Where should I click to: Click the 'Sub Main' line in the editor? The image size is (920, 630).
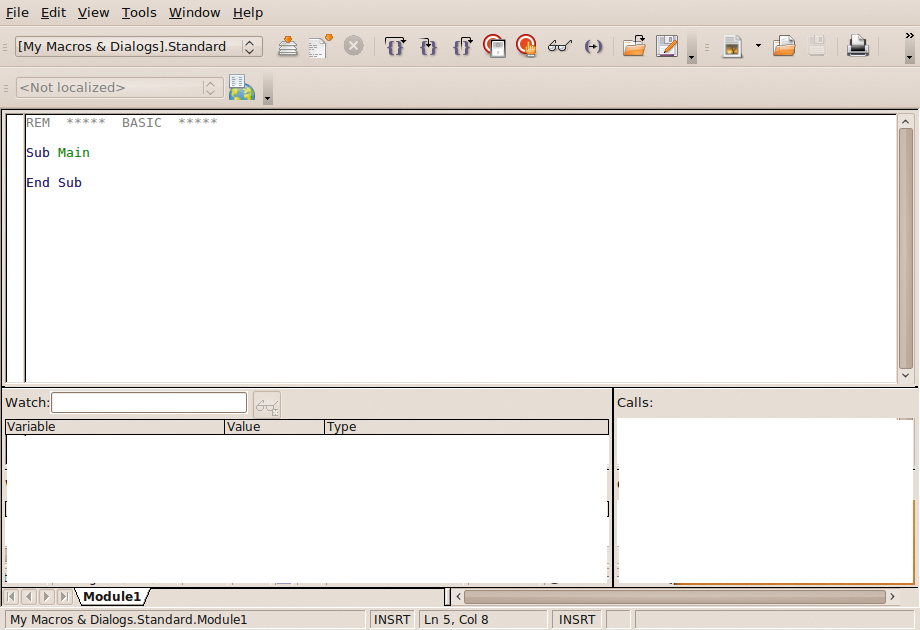(58, 153)
